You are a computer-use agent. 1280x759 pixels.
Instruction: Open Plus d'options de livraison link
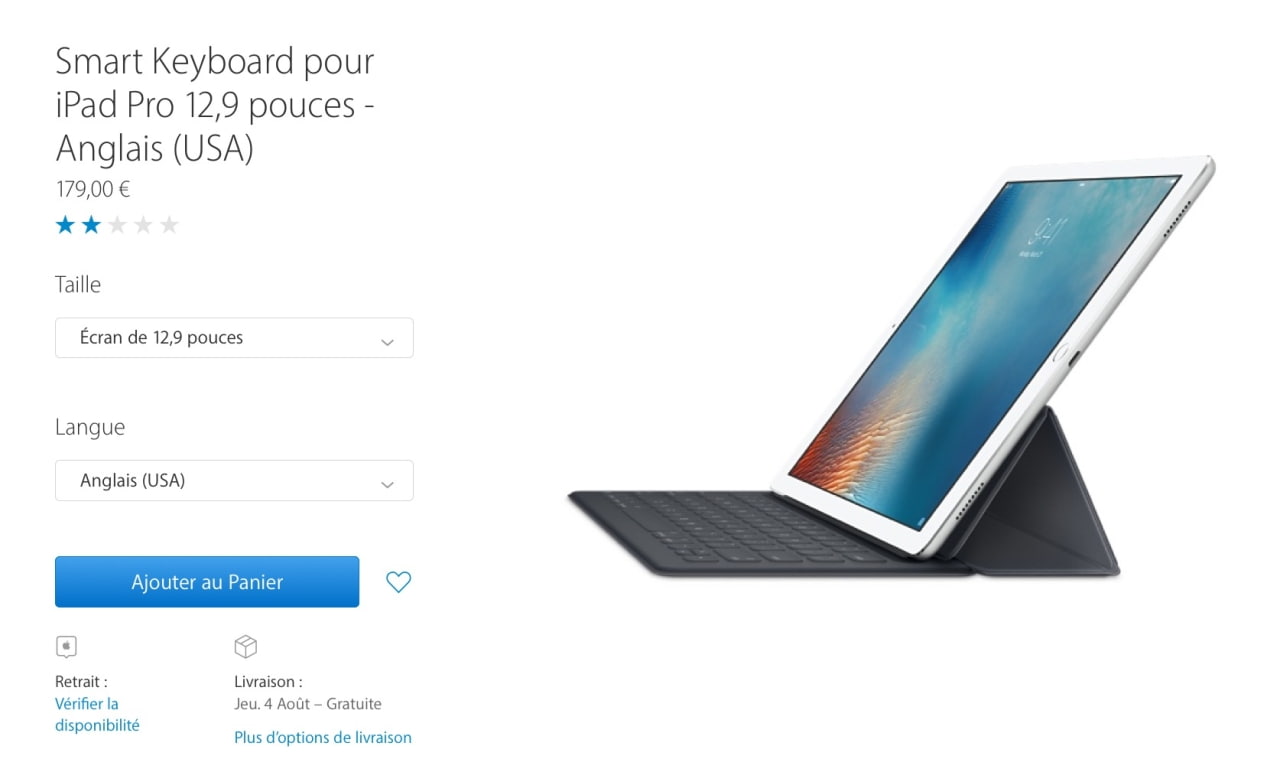[323, 738]
